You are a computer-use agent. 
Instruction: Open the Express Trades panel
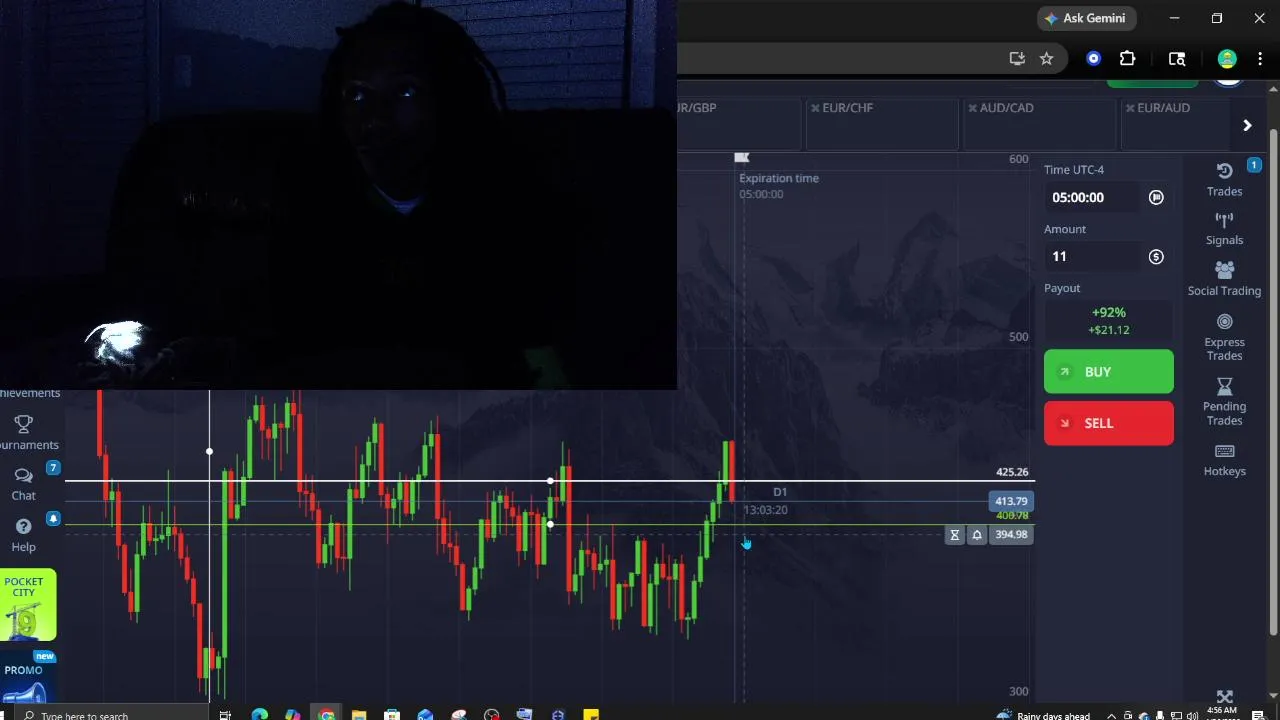(1224, 337)
